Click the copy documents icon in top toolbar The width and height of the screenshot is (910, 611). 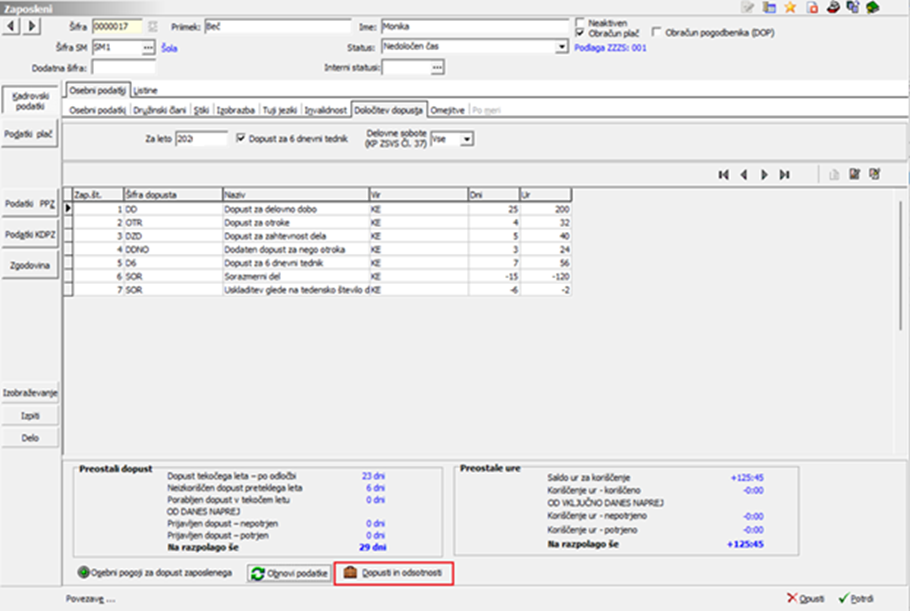pos(853,8)
